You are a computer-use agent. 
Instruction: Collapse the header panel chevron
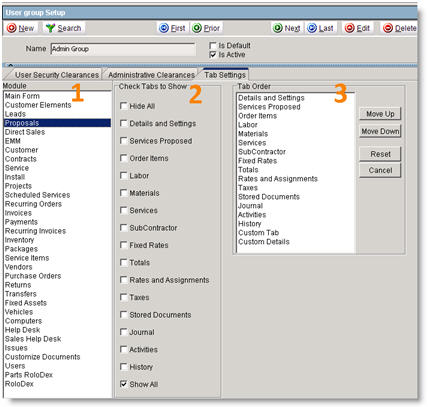tap(10, 65)
